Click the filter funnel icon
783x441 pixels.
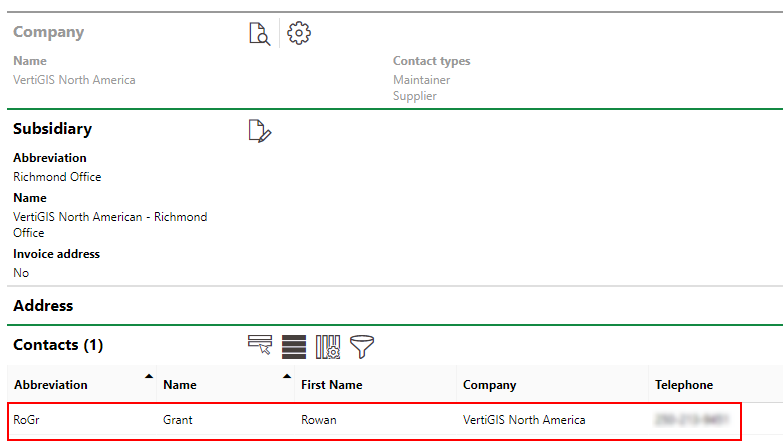click(x=362, y=346)
